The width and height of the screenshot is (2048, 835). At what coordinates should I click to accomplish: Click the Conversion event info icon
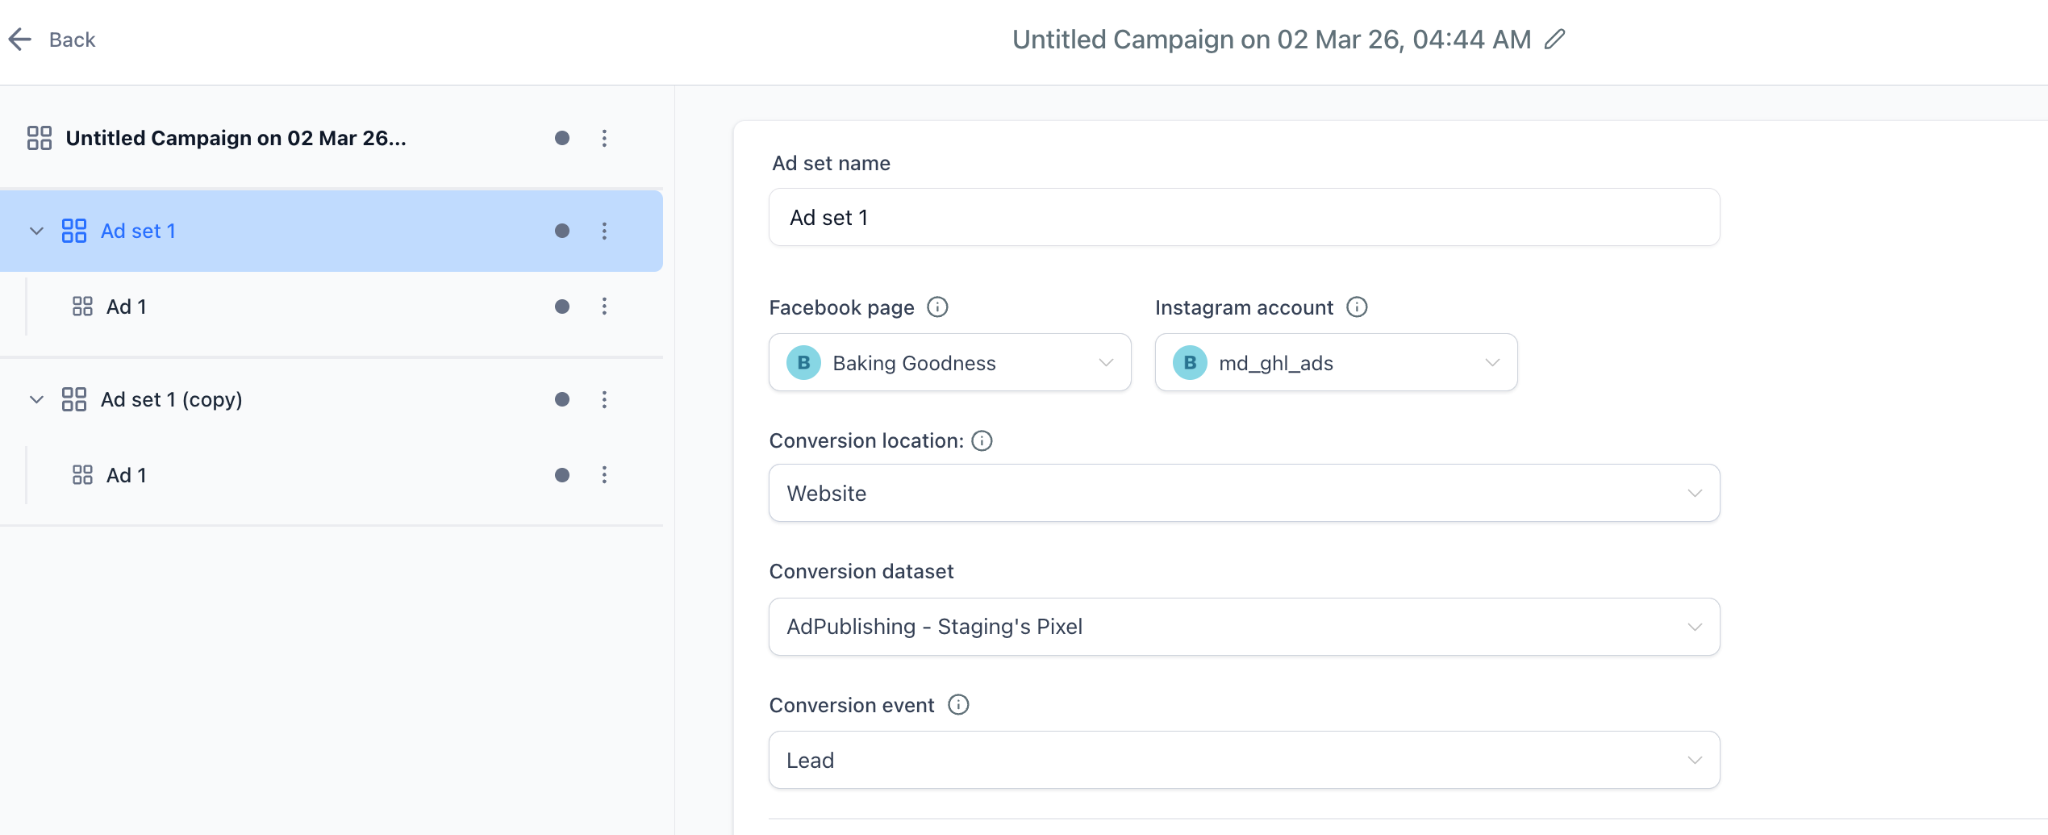(959, 705)
